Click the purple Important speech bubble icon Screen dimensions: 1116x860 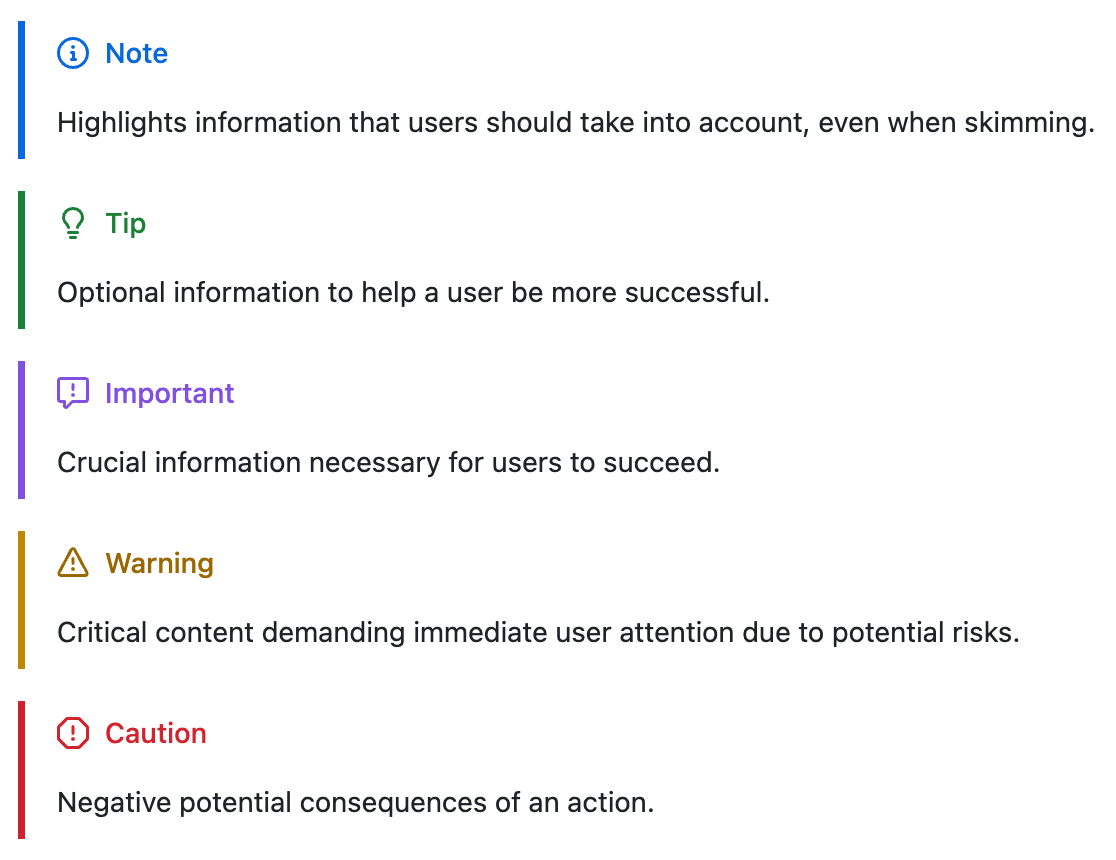(x=73, y=394)
